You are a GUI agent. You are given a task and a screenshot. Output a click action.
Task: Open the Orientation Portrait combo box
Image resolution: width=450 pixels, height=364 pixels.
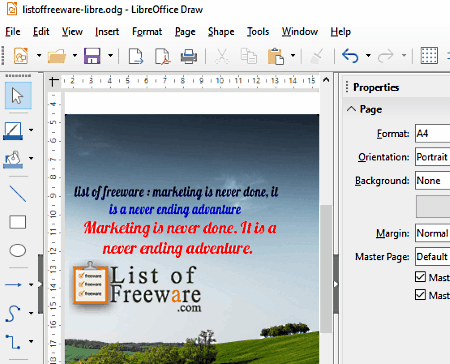(433, 157)
